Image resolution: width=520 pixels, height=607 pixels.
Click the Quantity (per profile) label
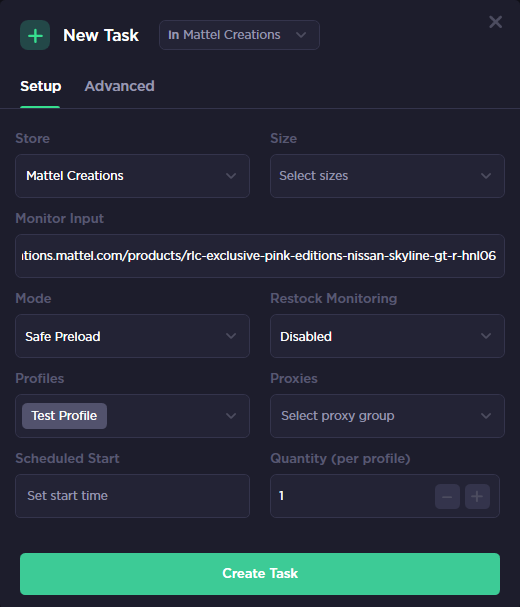coord(340,458)
